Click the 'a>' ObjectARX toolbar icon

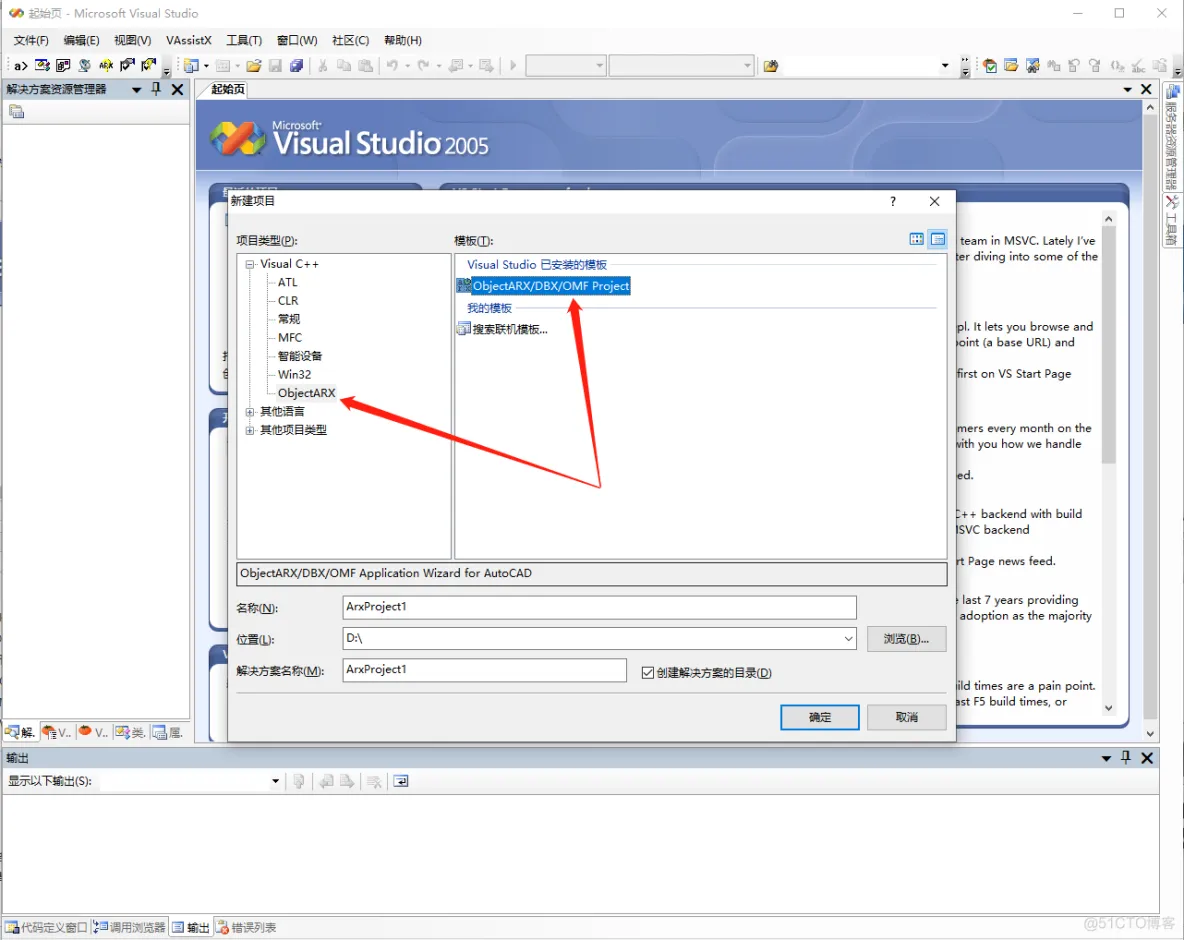pos(21,66)
